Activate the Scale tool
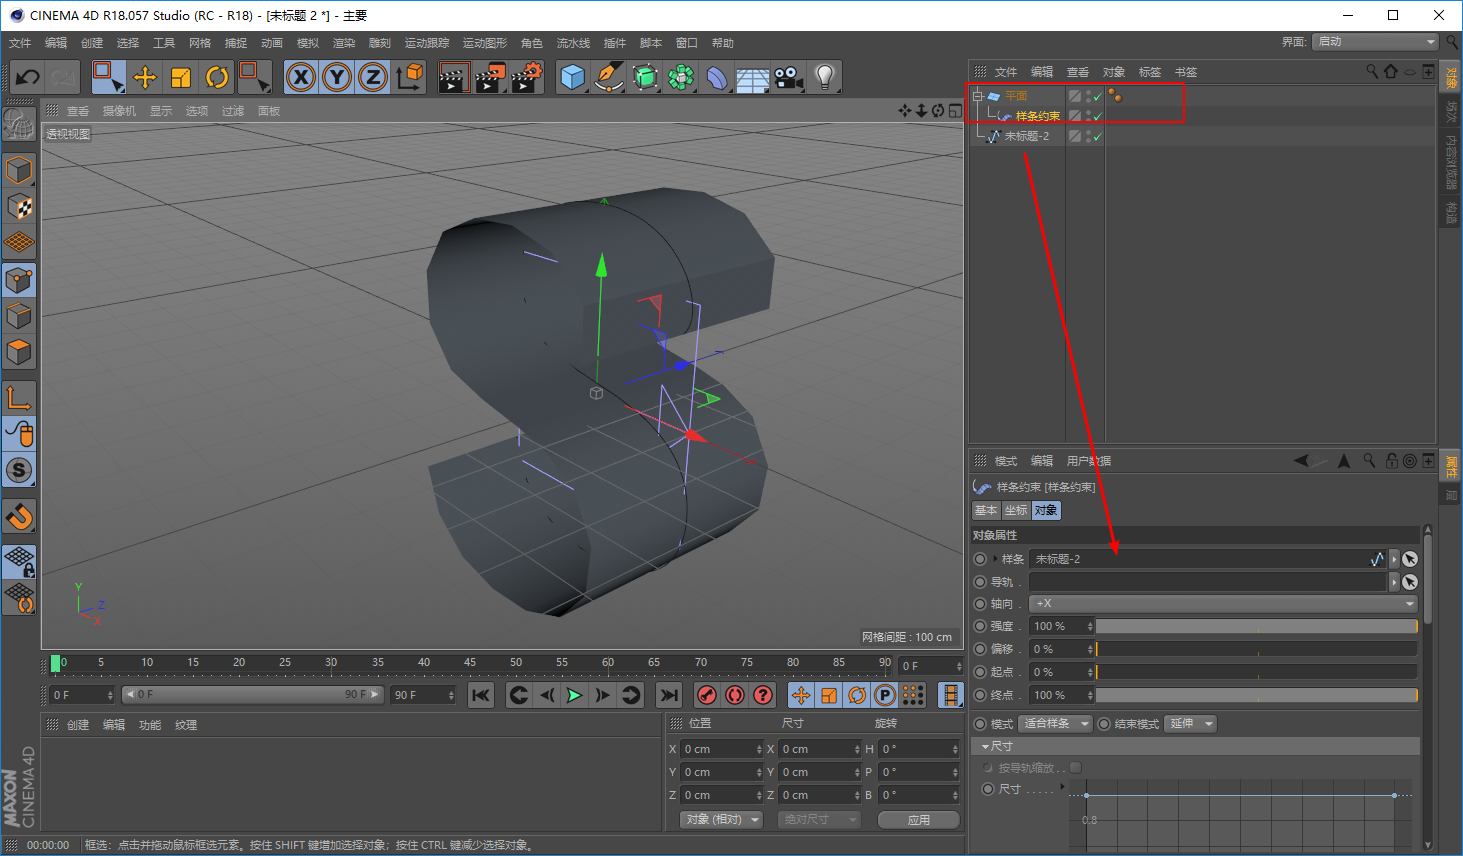The height and width of the screenshot is (856, 1463). [x=181, y=77]
